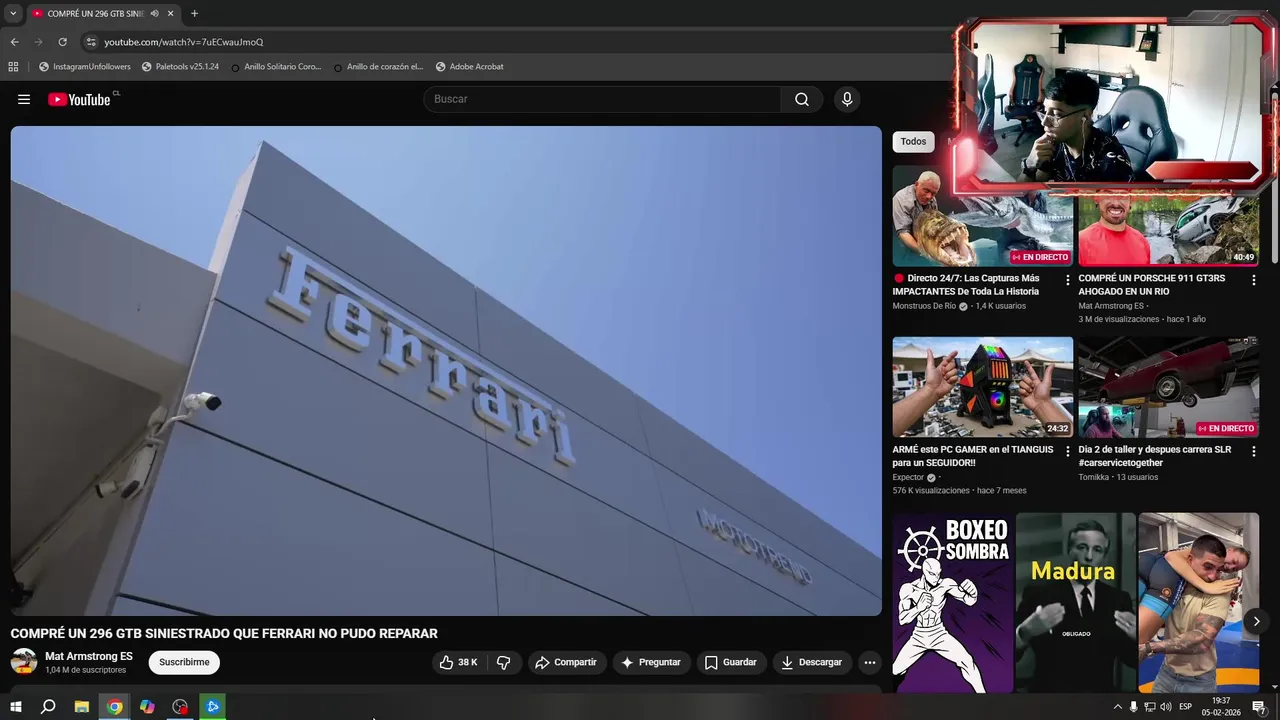This screenshot has width=1280, height=720.
Task: Open the Adobe Acrobat bookmark
Action: pyautogui.click(x=470, y=67)
